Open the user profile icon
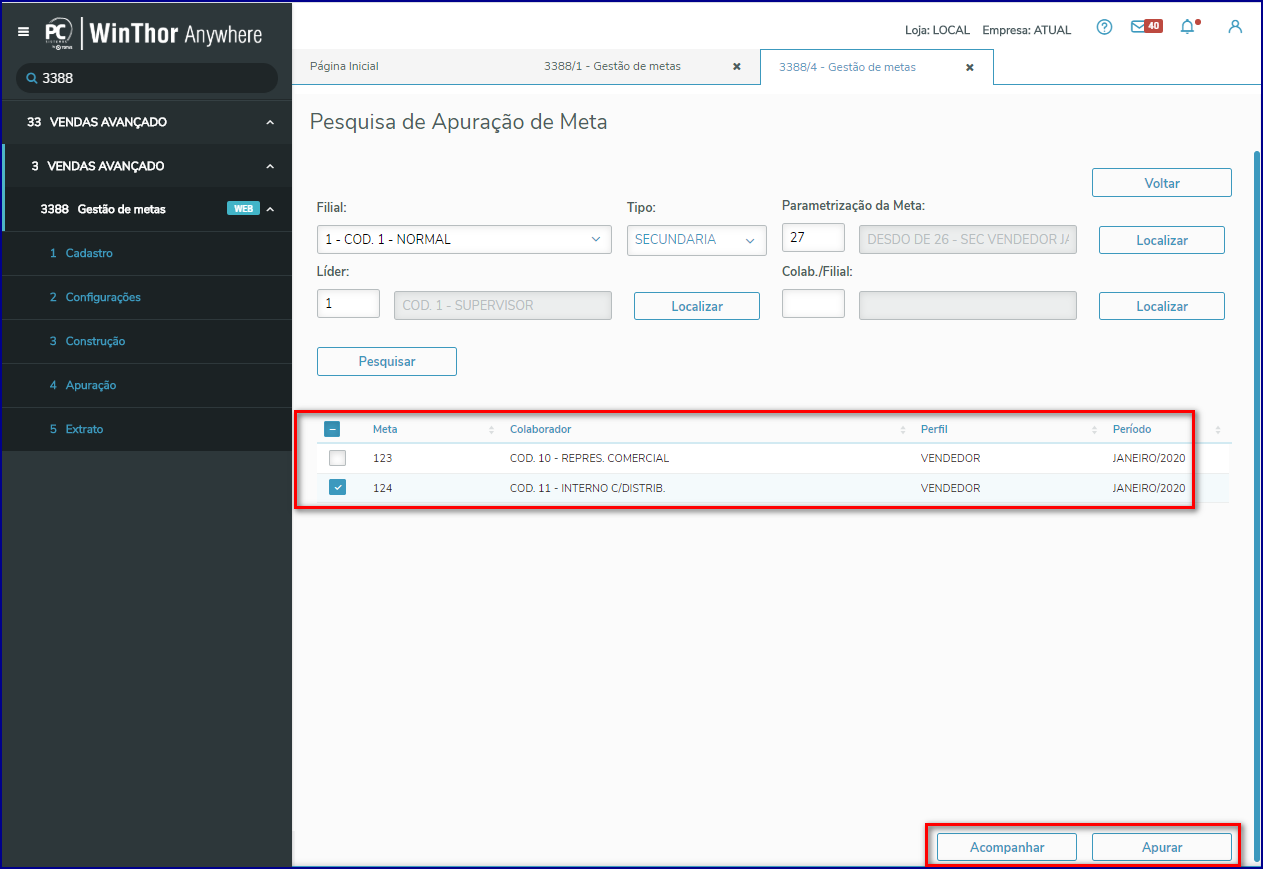1263x869 pixels. [1235, 27]
